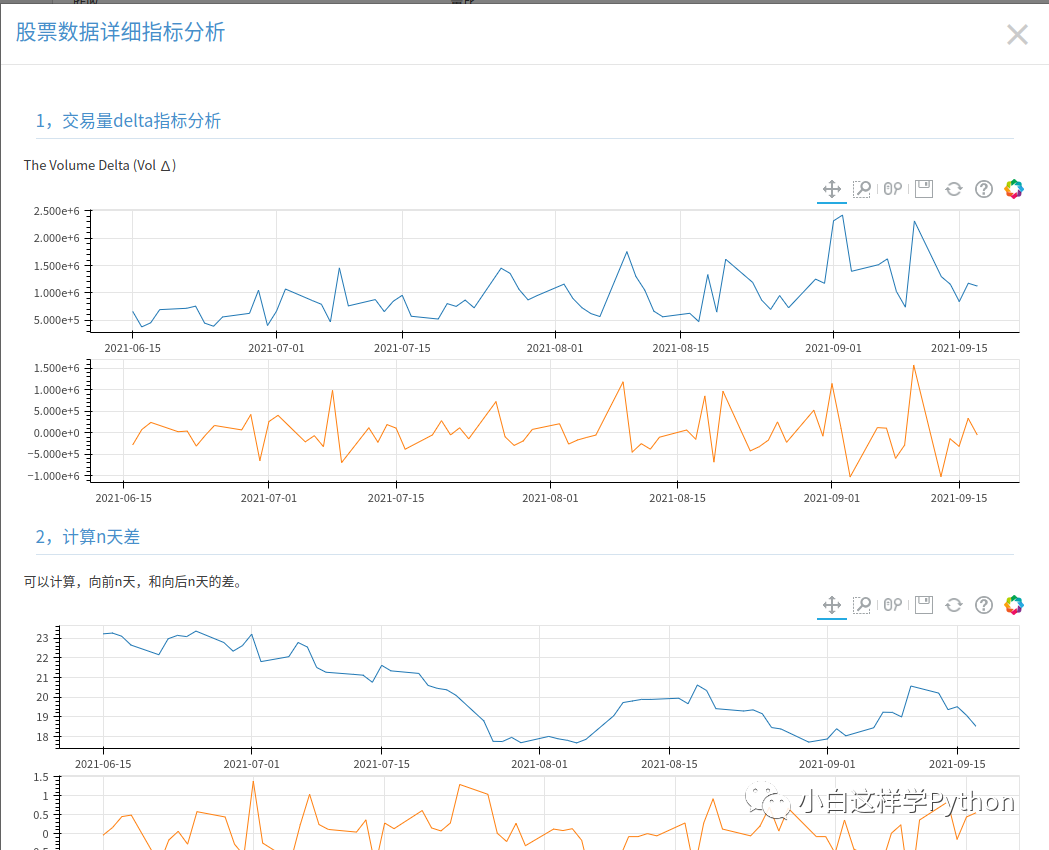Activate the Box Zoom tool on first chart
The width and height of the screenshot is (1049, 850).
[x=861, y=188]
